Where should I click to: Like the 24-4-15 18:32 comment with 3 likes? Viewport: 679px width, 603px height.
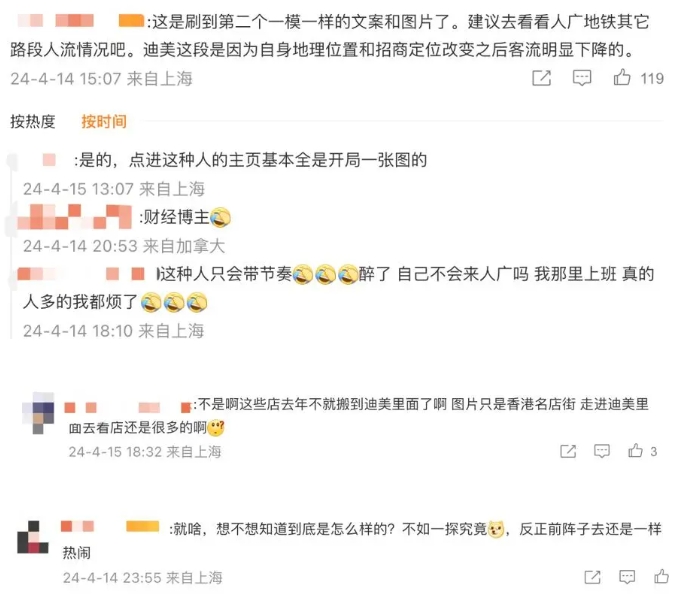[635, 451]
